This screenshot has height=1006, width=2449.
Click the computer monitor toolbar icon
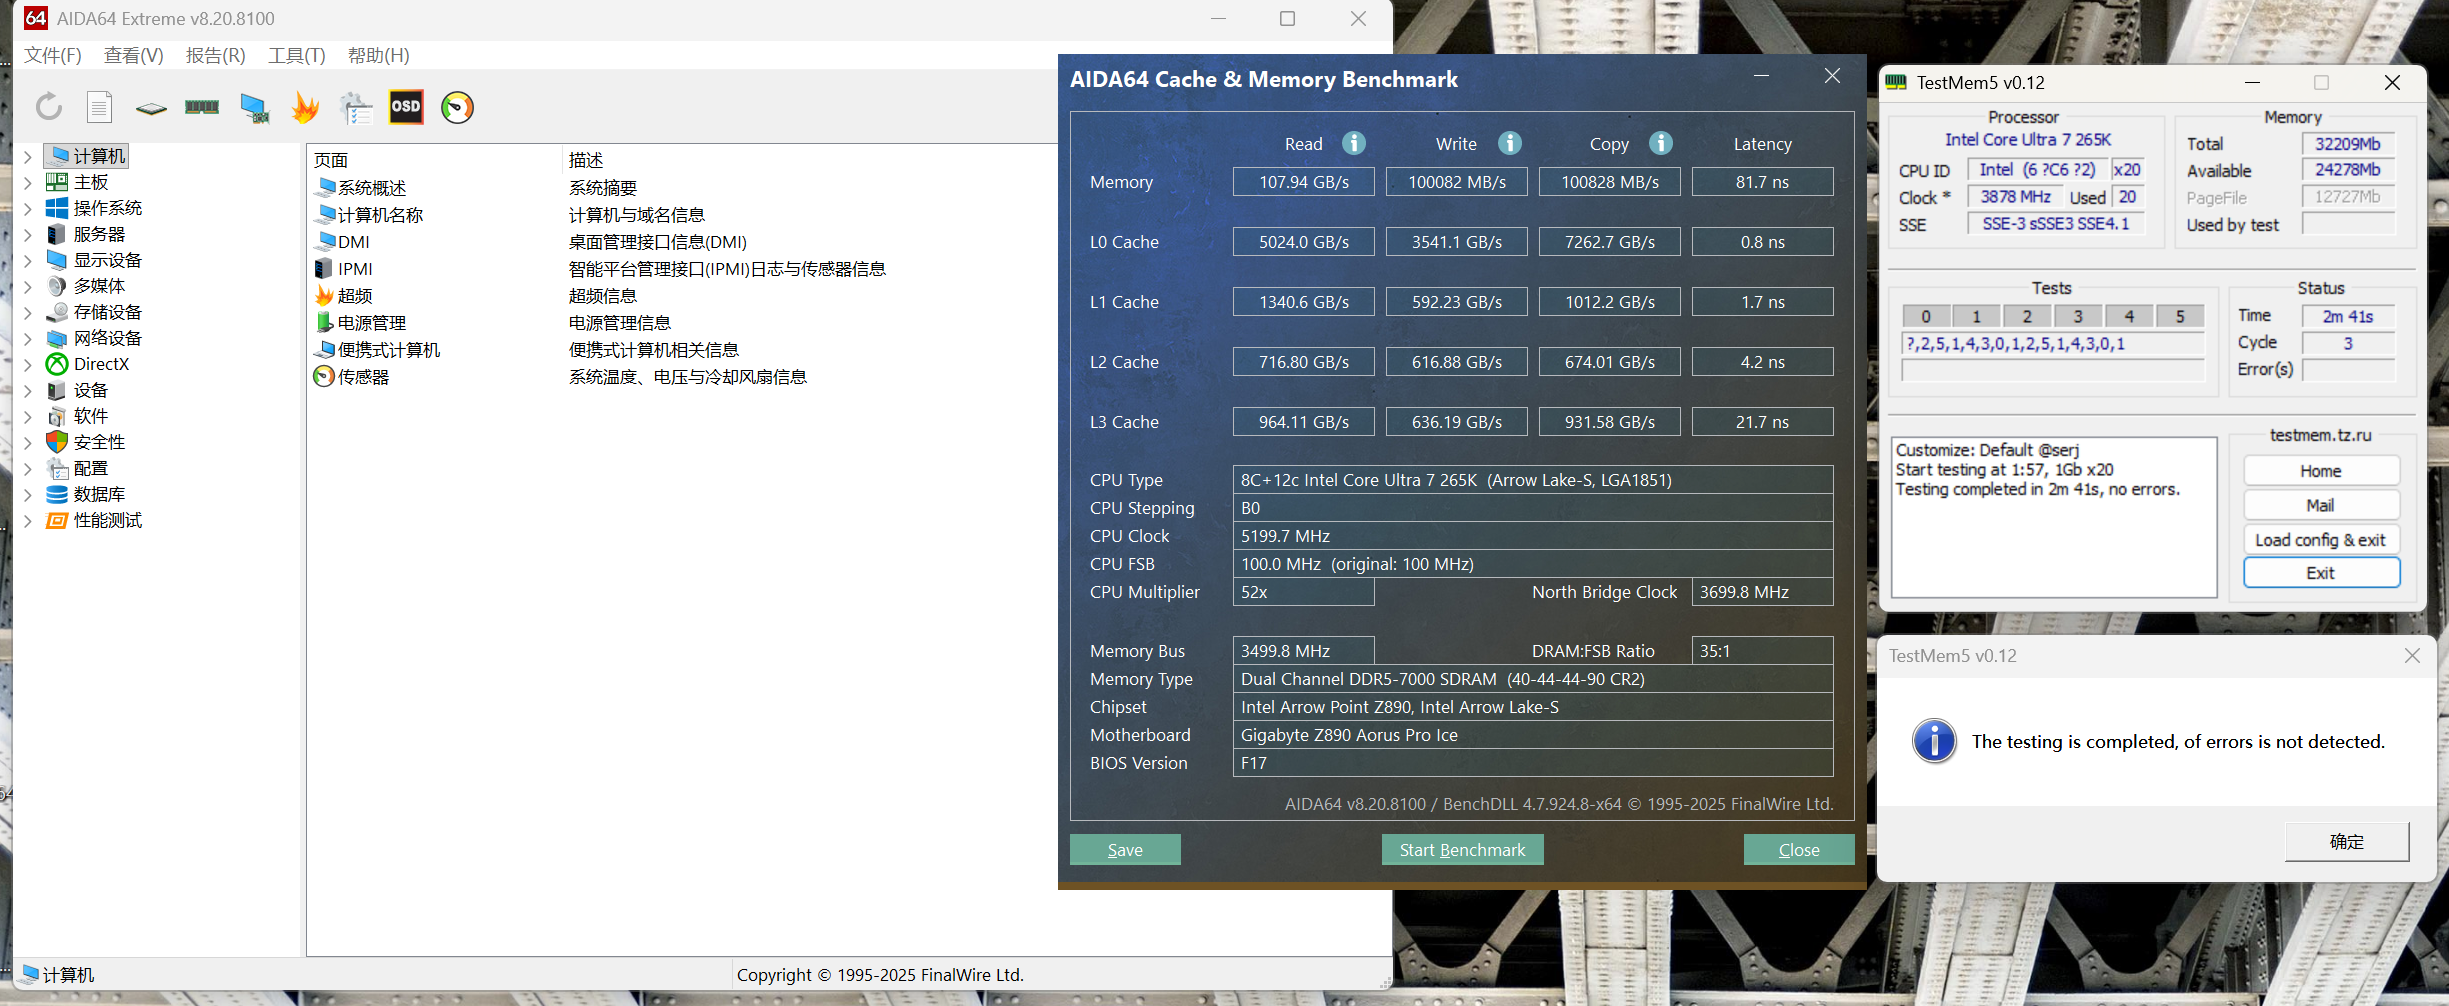pyautogui.click(x=255, y=108)
